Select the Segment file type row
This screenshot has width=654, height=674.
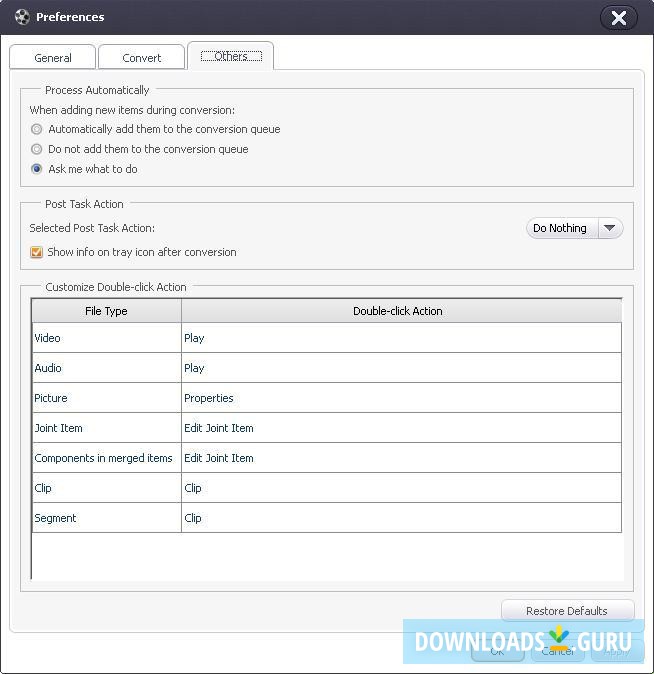107,518
